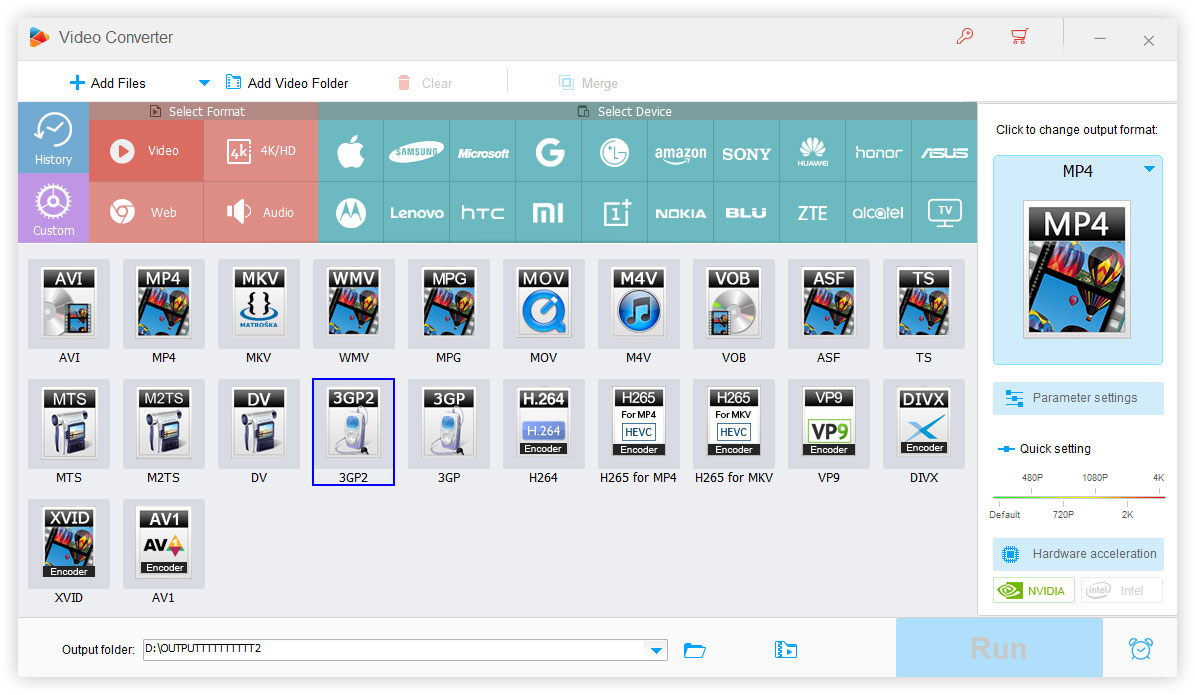Click the Merge button
The image size is (1195, 695).
[588, 83]
